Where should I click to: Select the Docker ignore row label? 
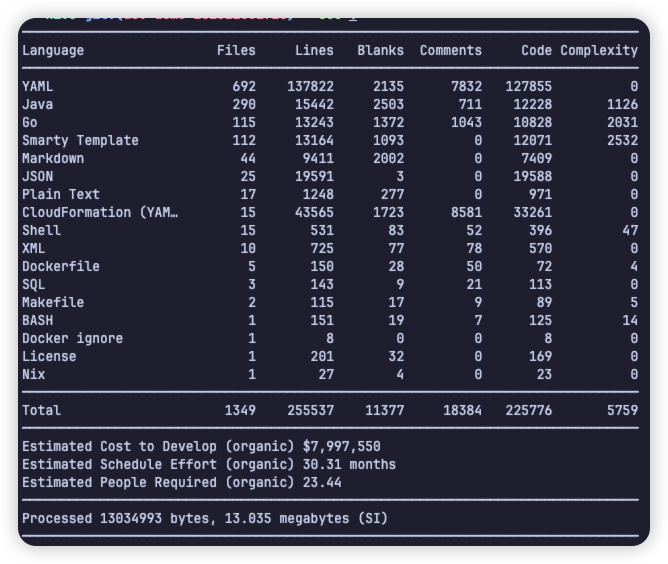point(72,339)
